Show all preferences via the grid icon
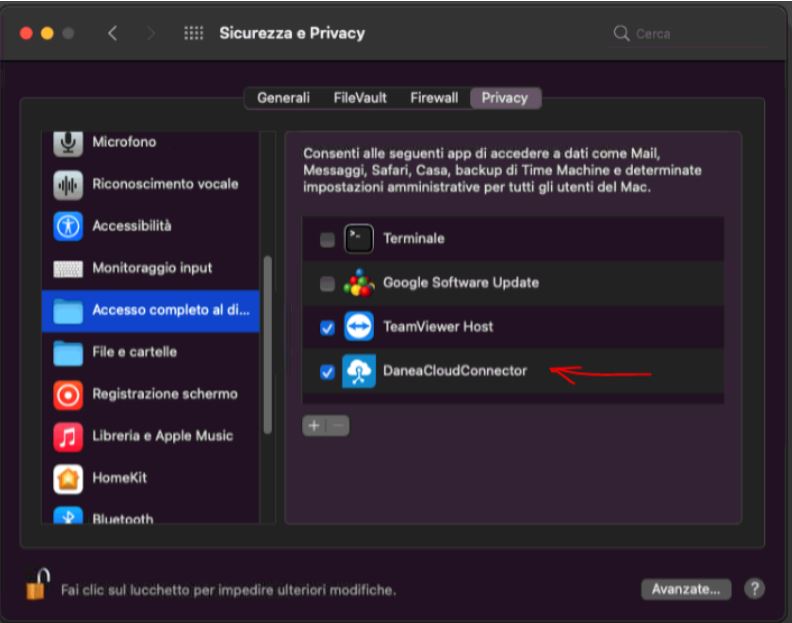792x623 pixels. (193, 33)
